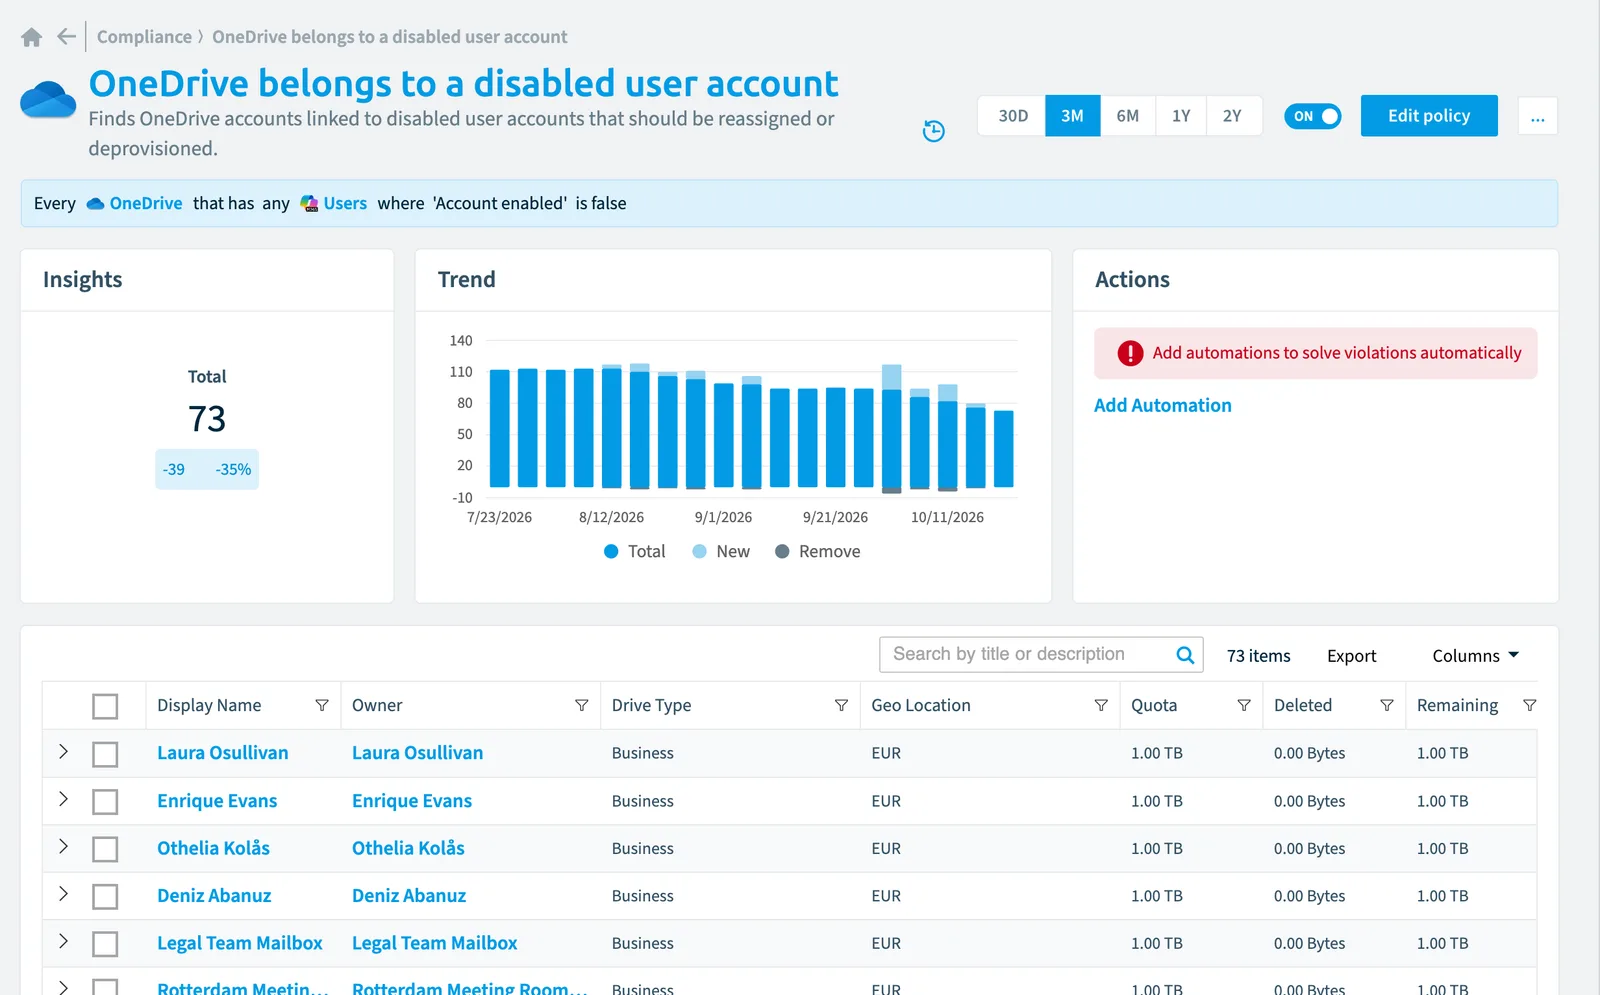This screenshot has width=1600, height=995.
Task: Select the Laura Osullivan row checkbox
Action: (x=105, y=754)
